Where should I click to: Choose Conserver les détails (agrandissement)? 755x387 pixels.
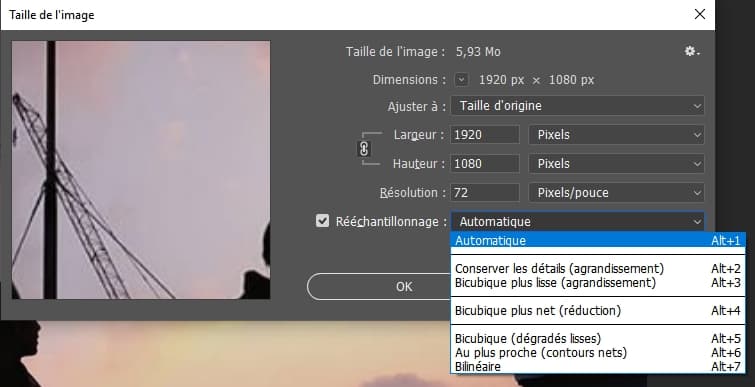point(598,268)
